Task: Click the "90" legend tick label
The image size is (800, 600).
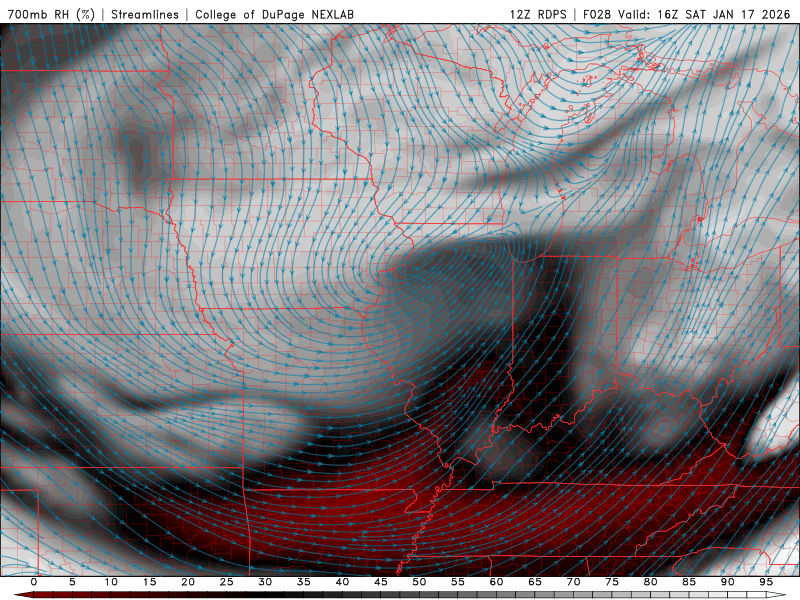Action: tap(727, 582)
